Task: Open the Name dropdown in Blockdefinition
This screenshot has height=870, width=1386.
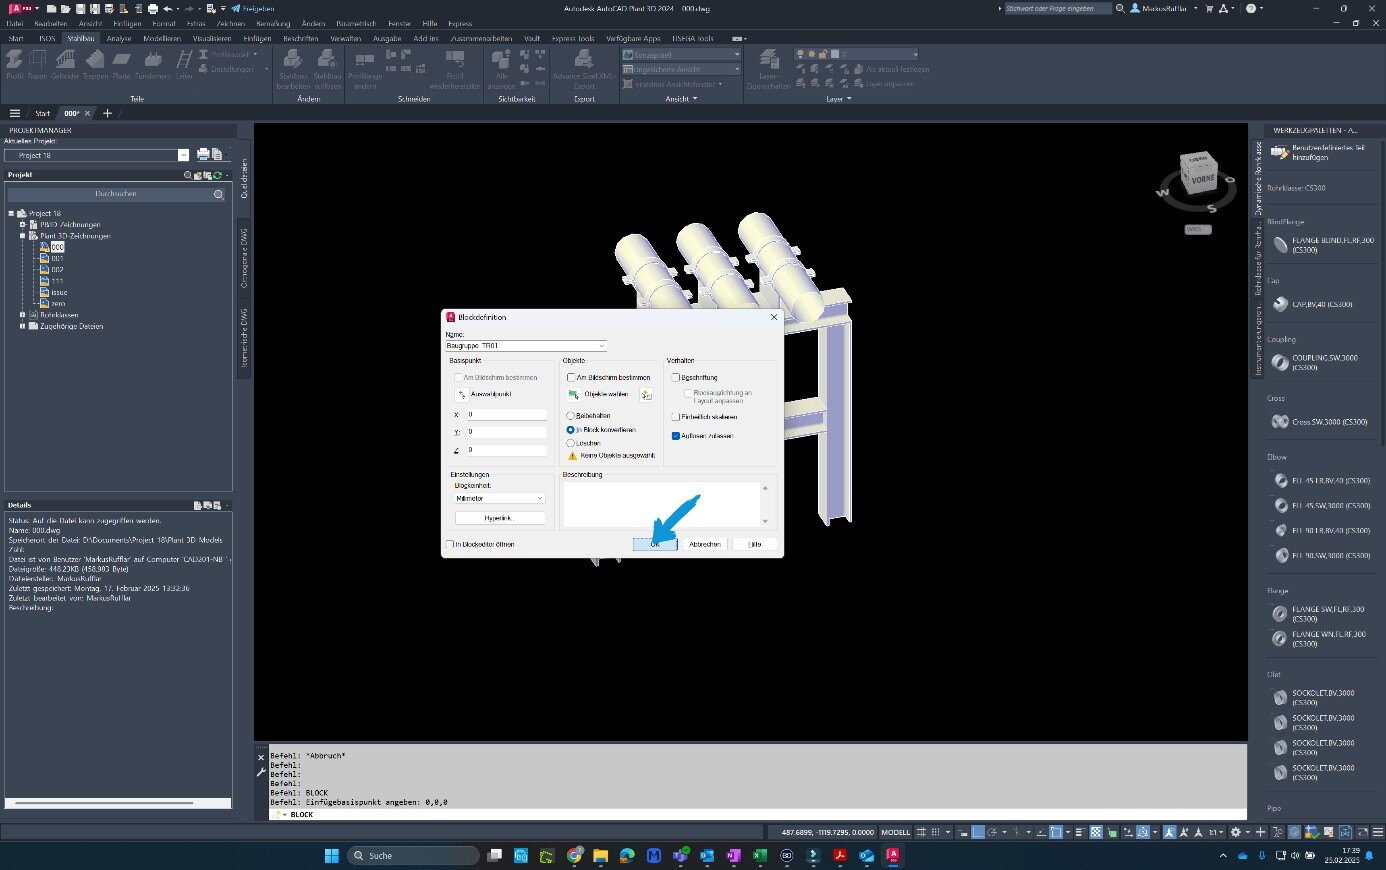Action: coord(601,346)
